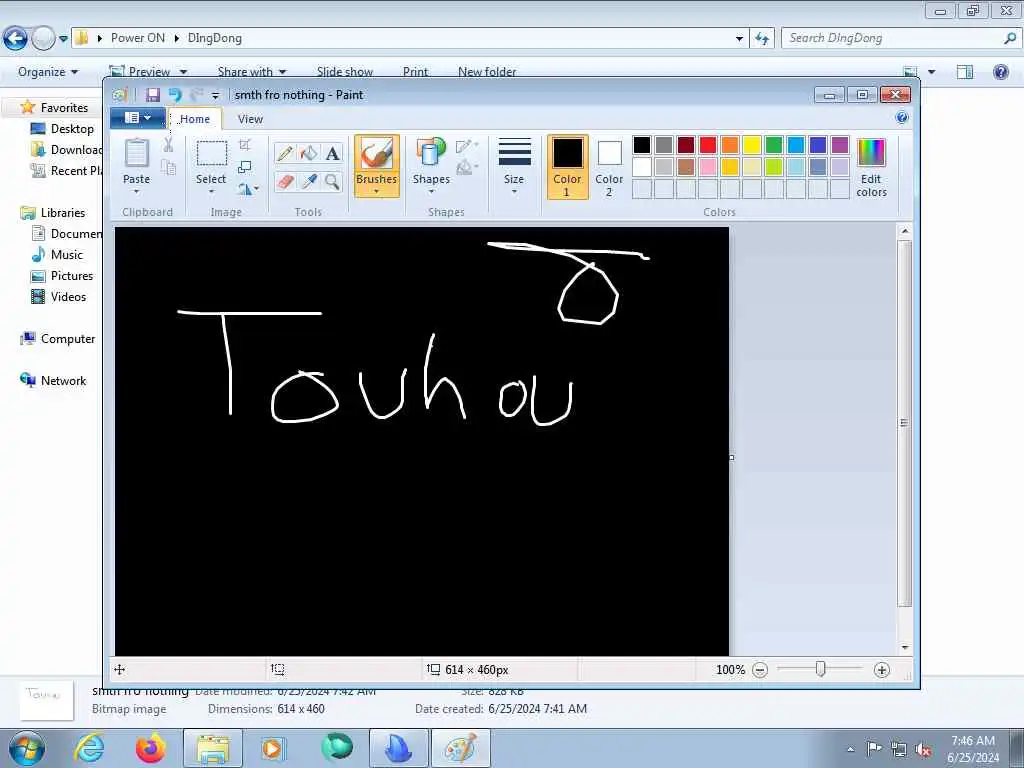Click Explorer back navigation button
Viewport: 1024px width, 768px height.
pyautogui.click(x=16, y=39)
